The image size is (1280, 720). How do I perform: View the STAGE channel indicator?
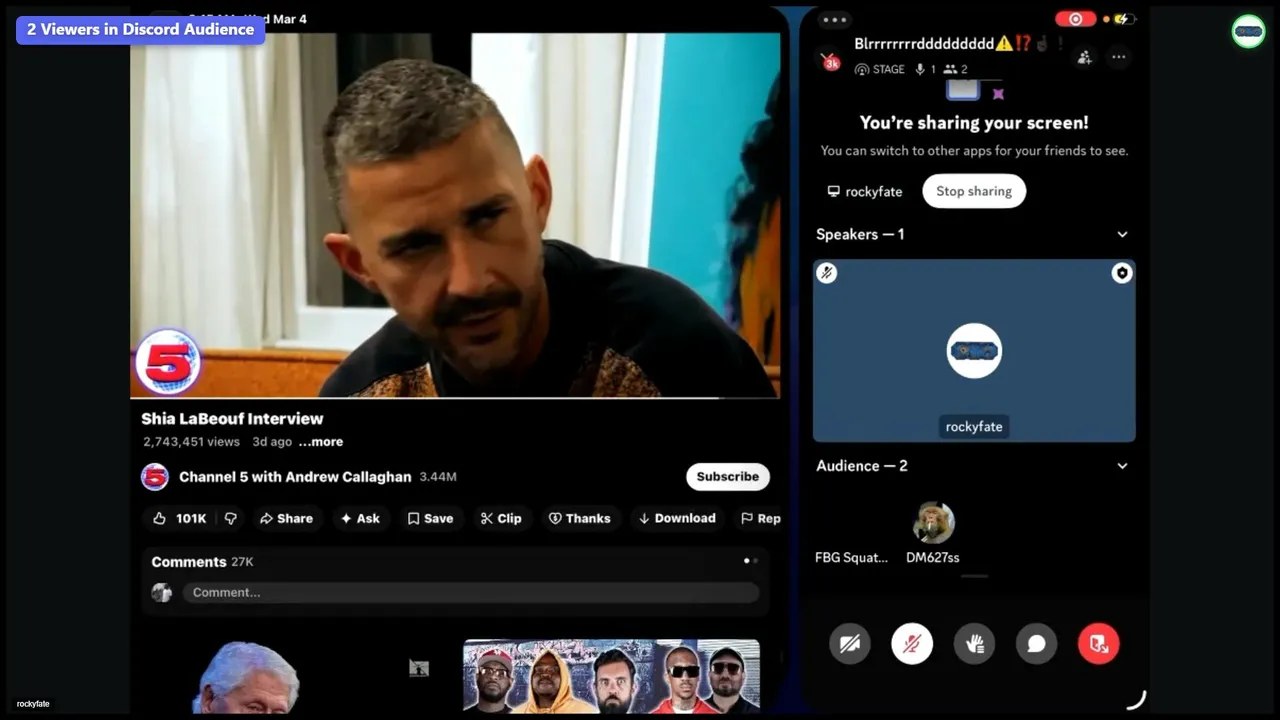pos(879,69)
